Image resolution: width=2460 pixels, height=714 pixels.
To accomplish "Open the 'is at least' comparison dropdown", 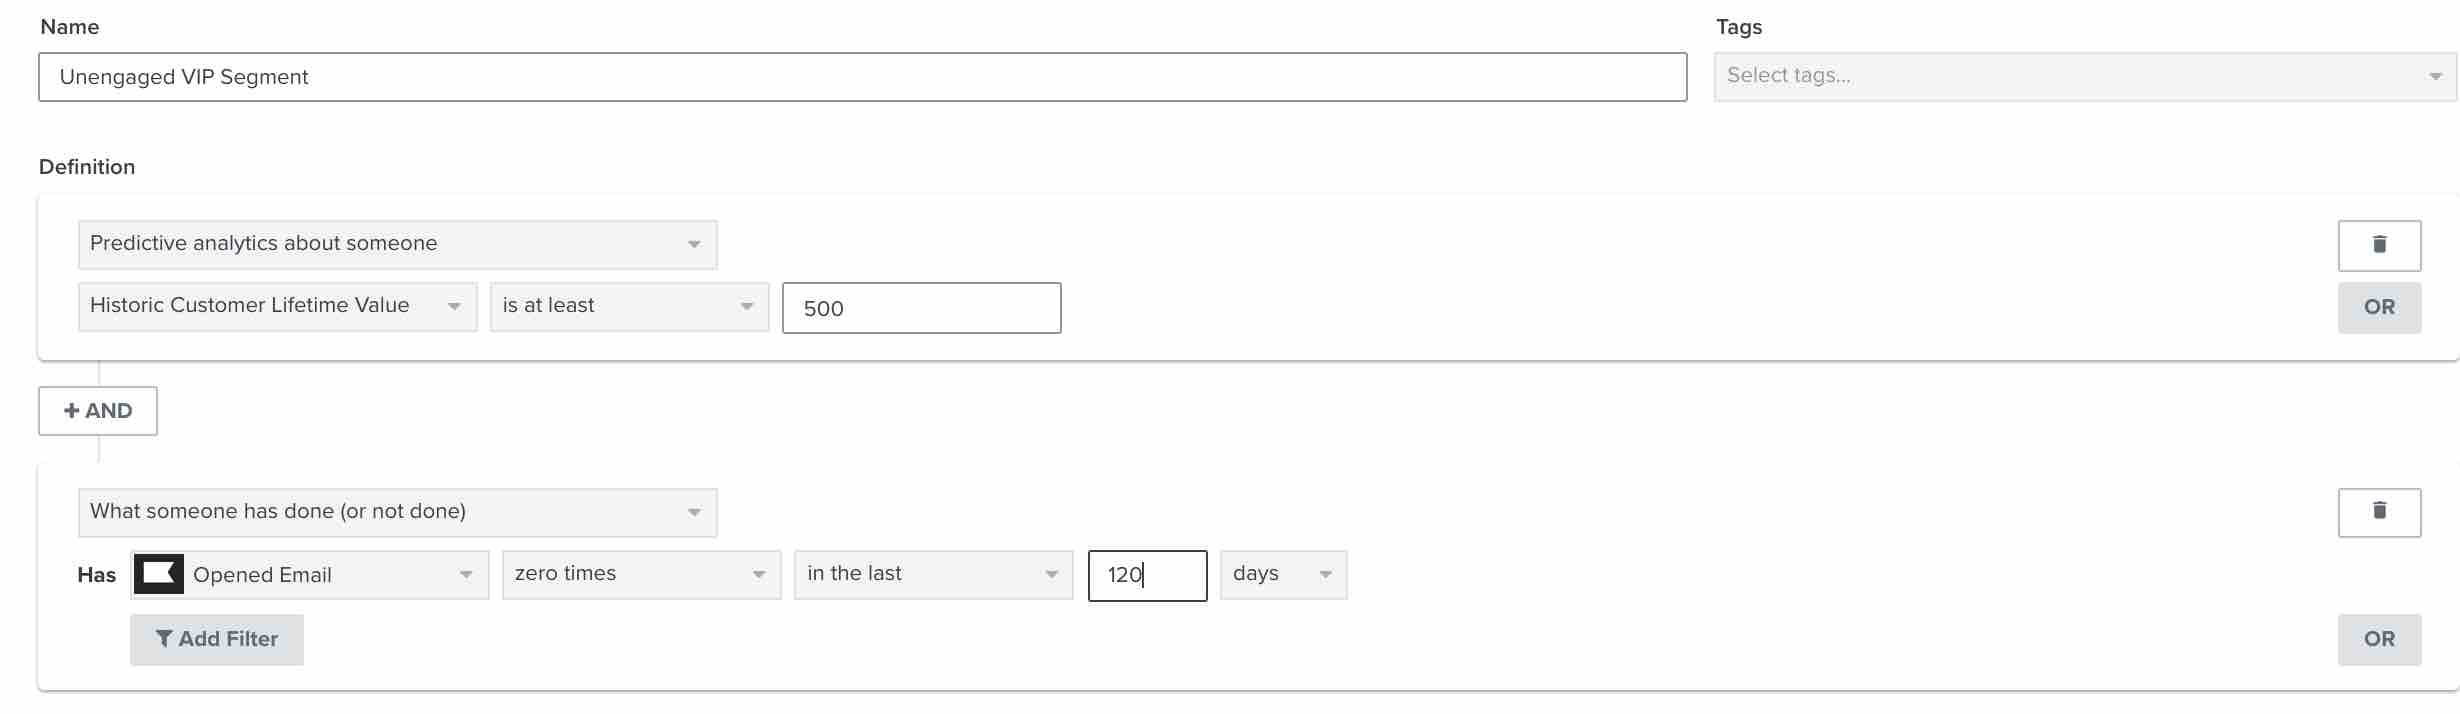I will 628,306.
